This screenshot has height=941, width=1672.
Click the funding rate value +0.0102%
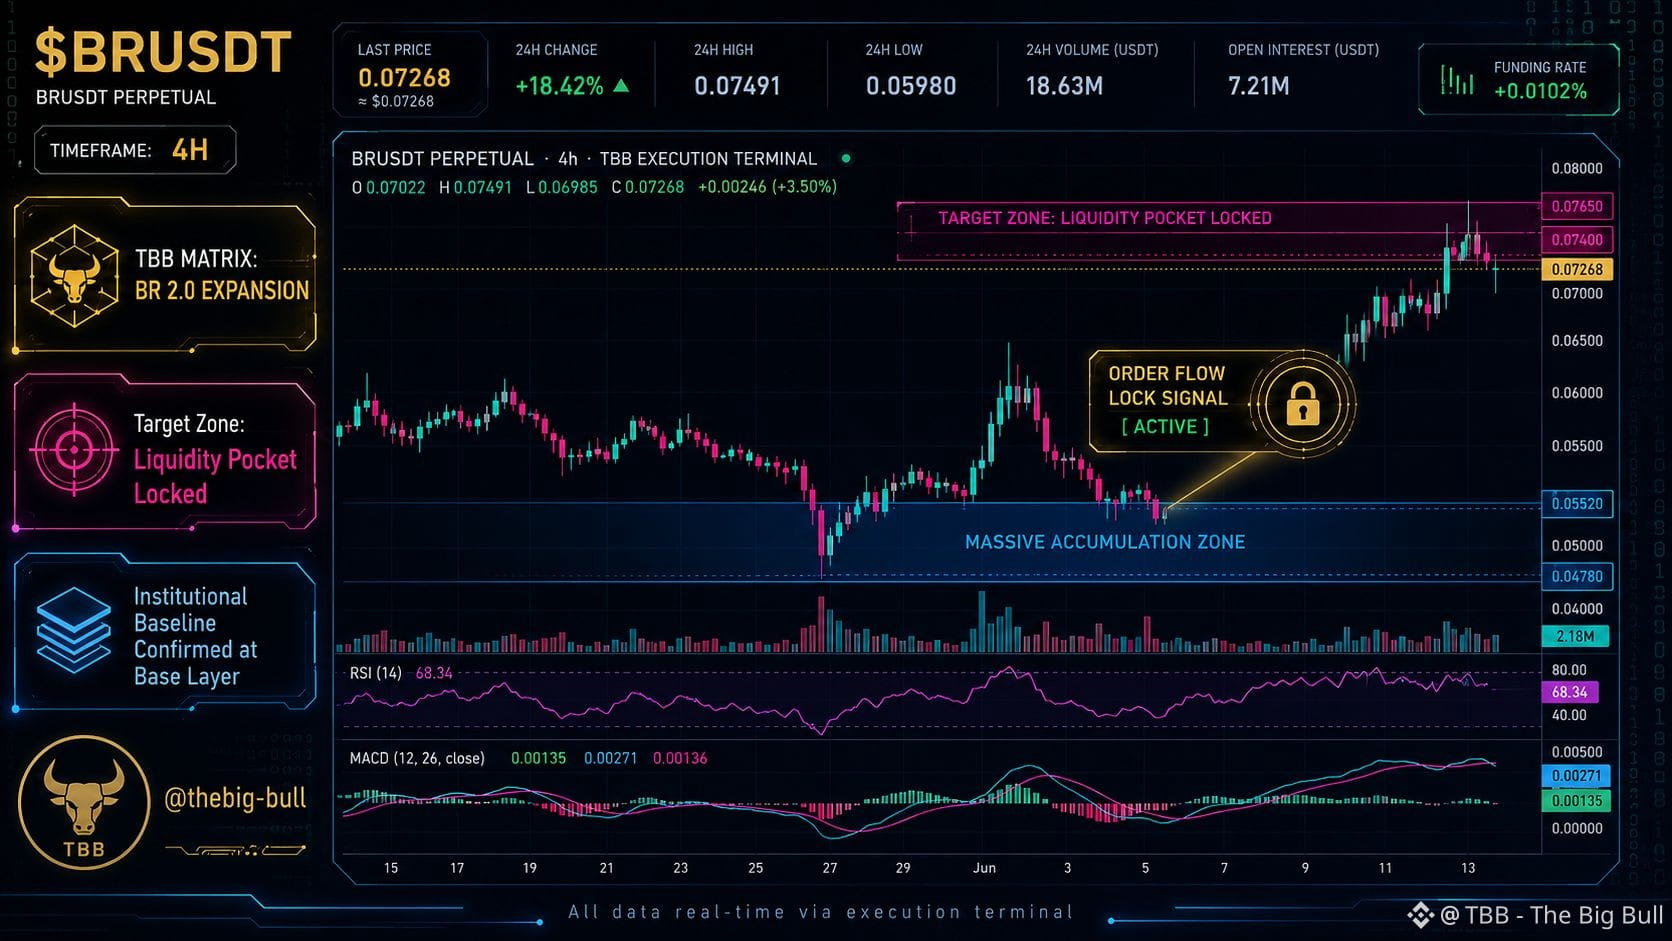(x=1540, y=91)
